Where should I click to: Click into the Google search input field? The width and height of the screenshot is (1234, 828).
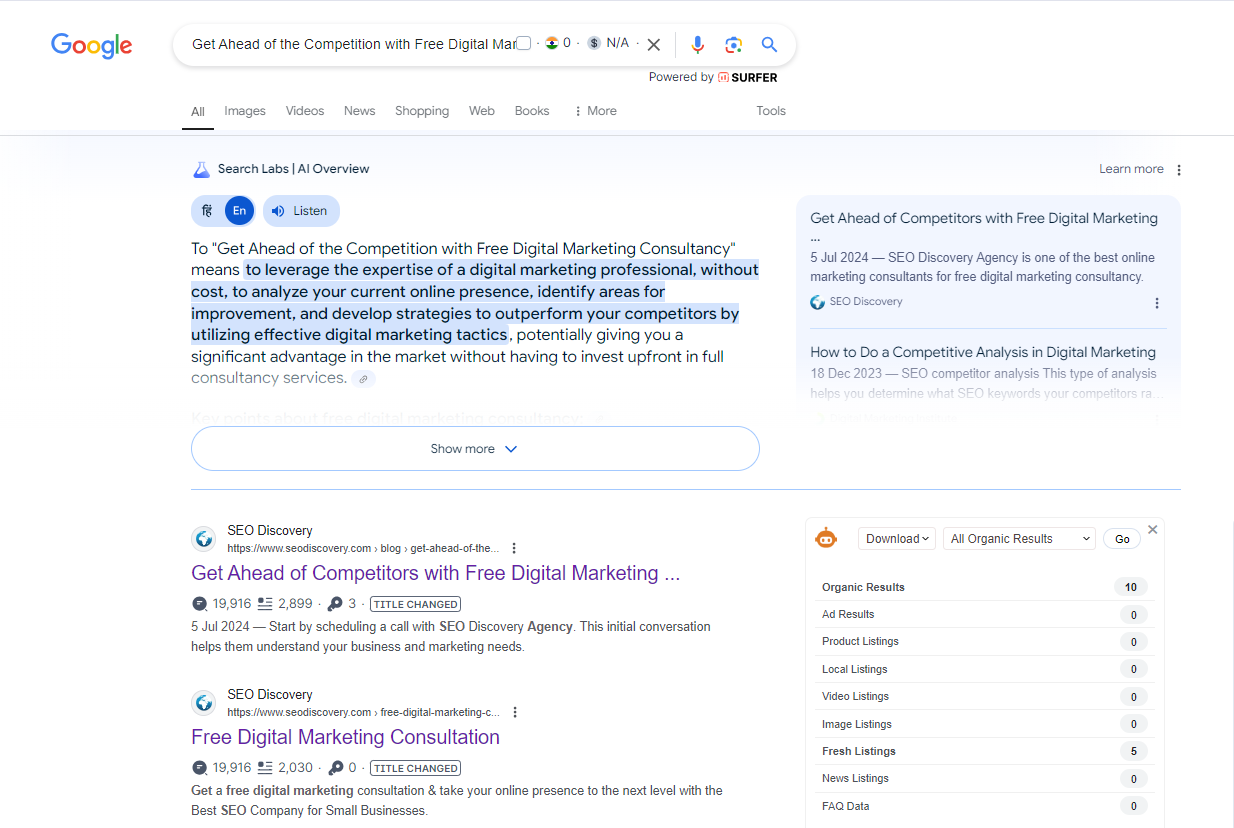[x=354, y=44]
